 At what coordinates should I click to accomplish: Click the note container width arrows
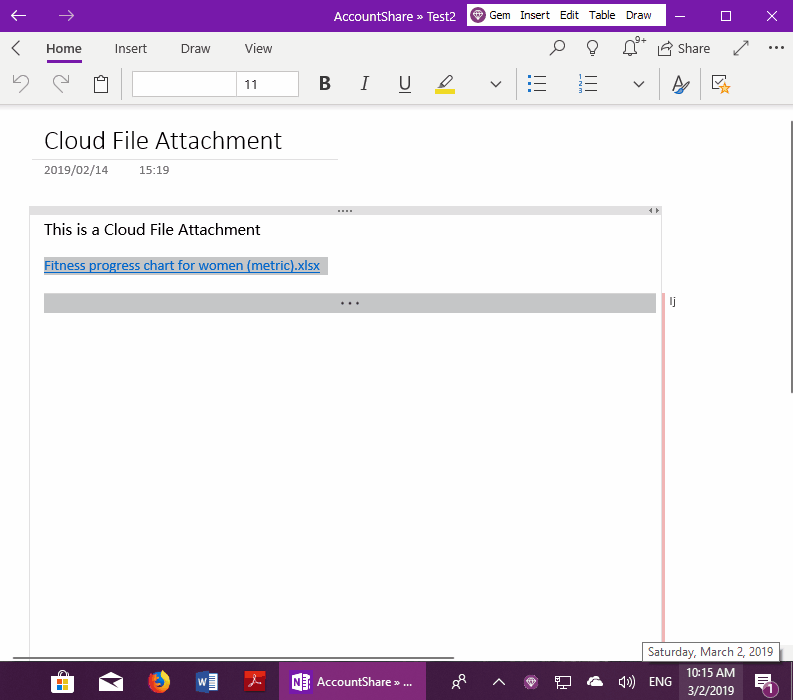coord(654,210)
